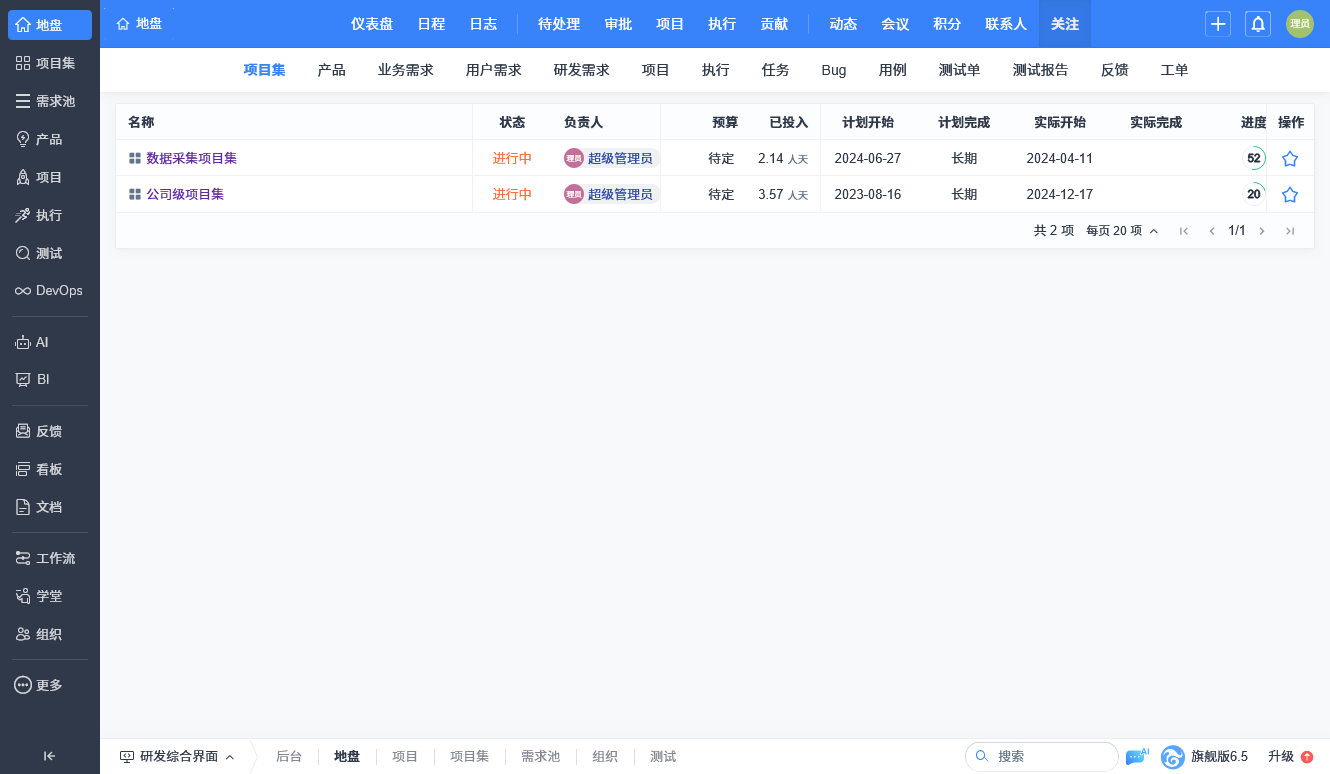This screenshot has height=774, width=1330.
Task: Click the progress ring showing 52
Action: [x=1254, y=158]
